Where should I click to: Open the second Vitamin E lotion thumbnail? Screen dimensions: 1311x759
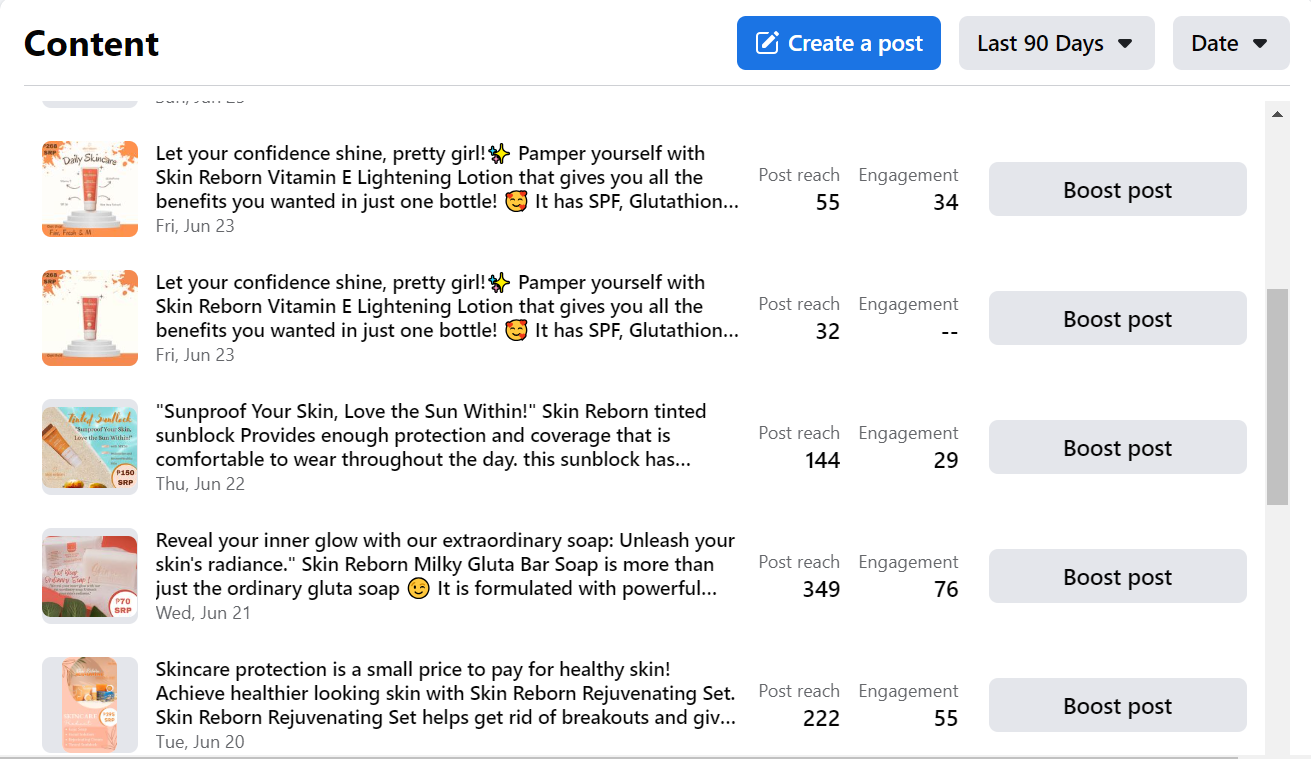click(90, 318)
